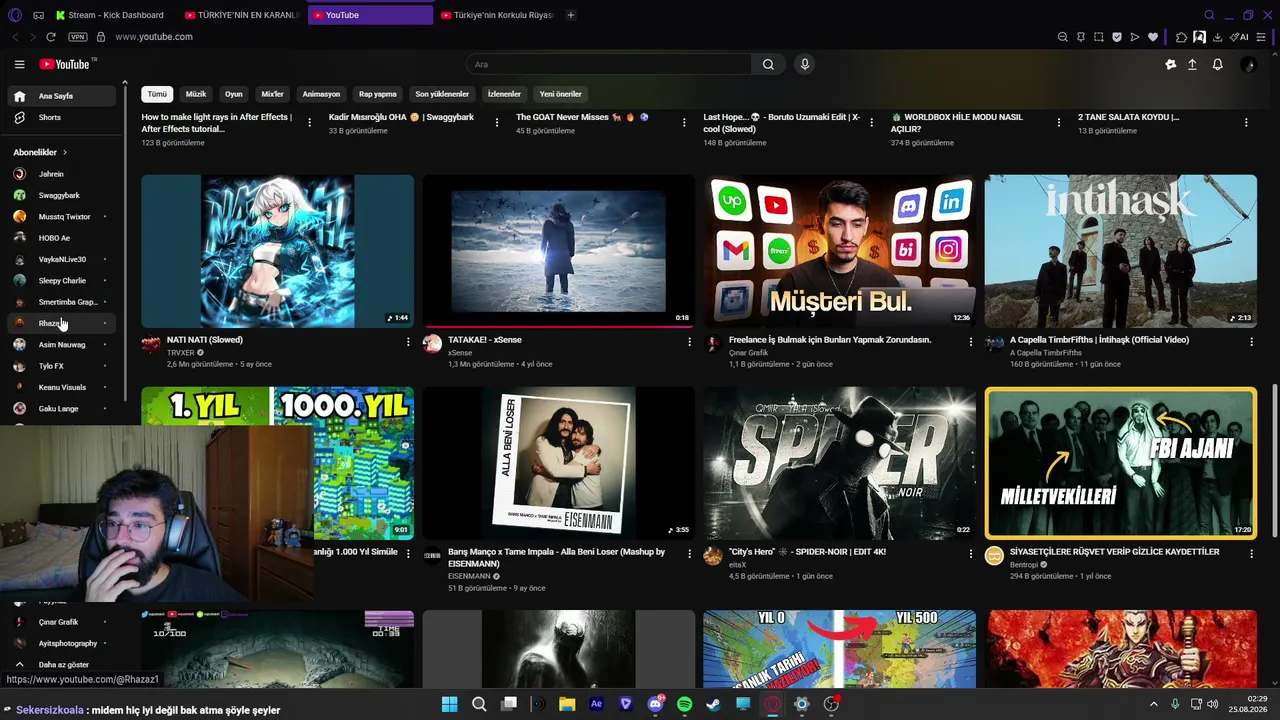Select the Yeni öneriler filter chip
Image resolution: width=1280 pixels, height=720 pixels.
[x=561, y=94]
